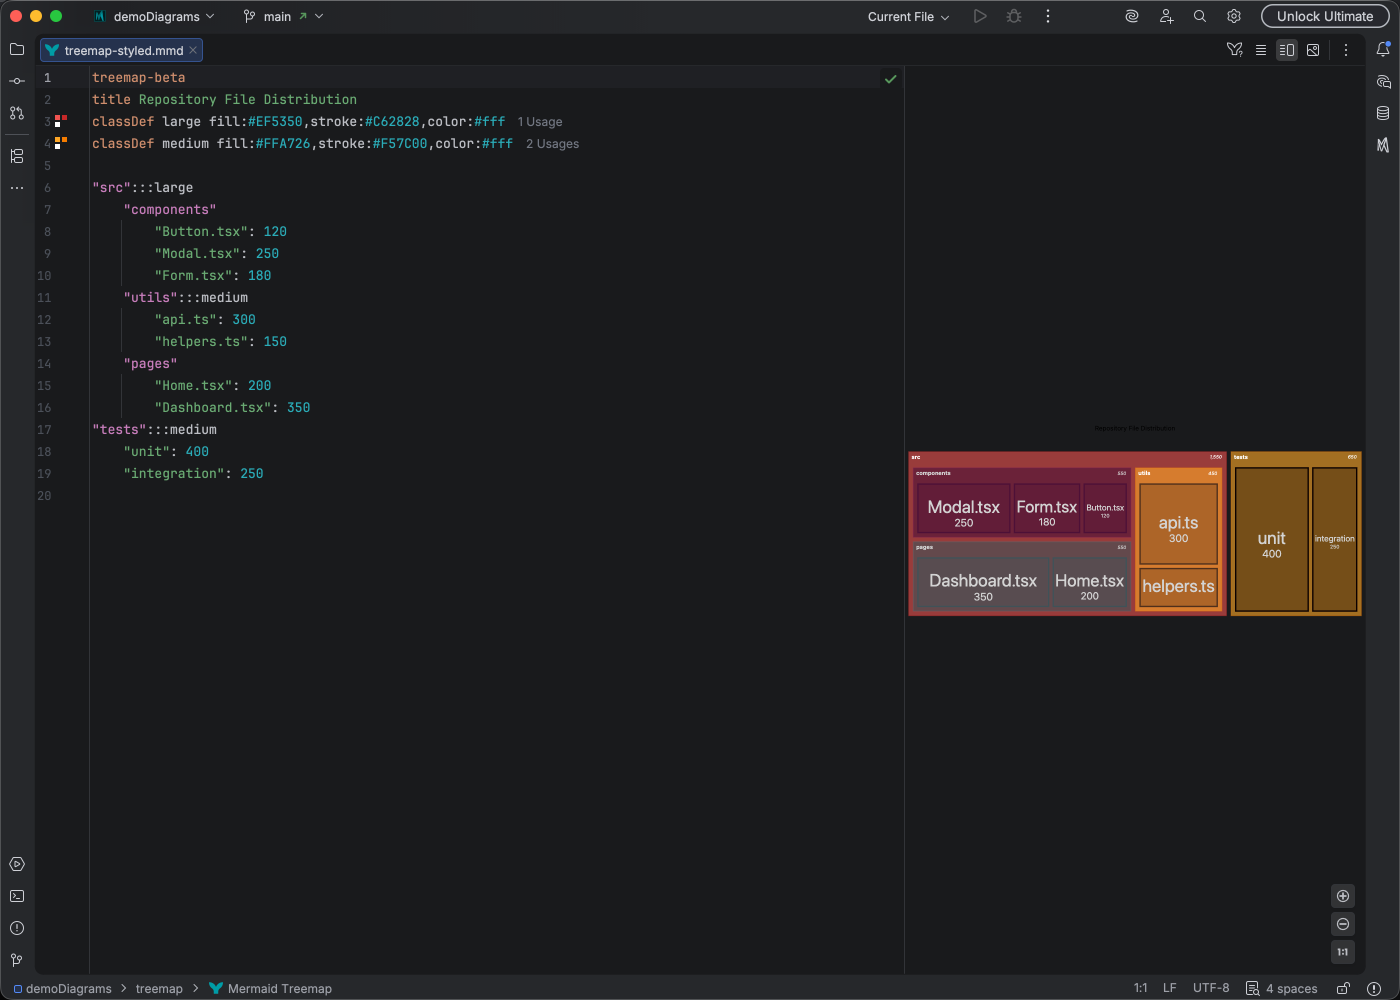The image size is (1400, 1000).
Task: Enable preview-only view mode
Action: pyautogui.click(x=1313, y=49)
